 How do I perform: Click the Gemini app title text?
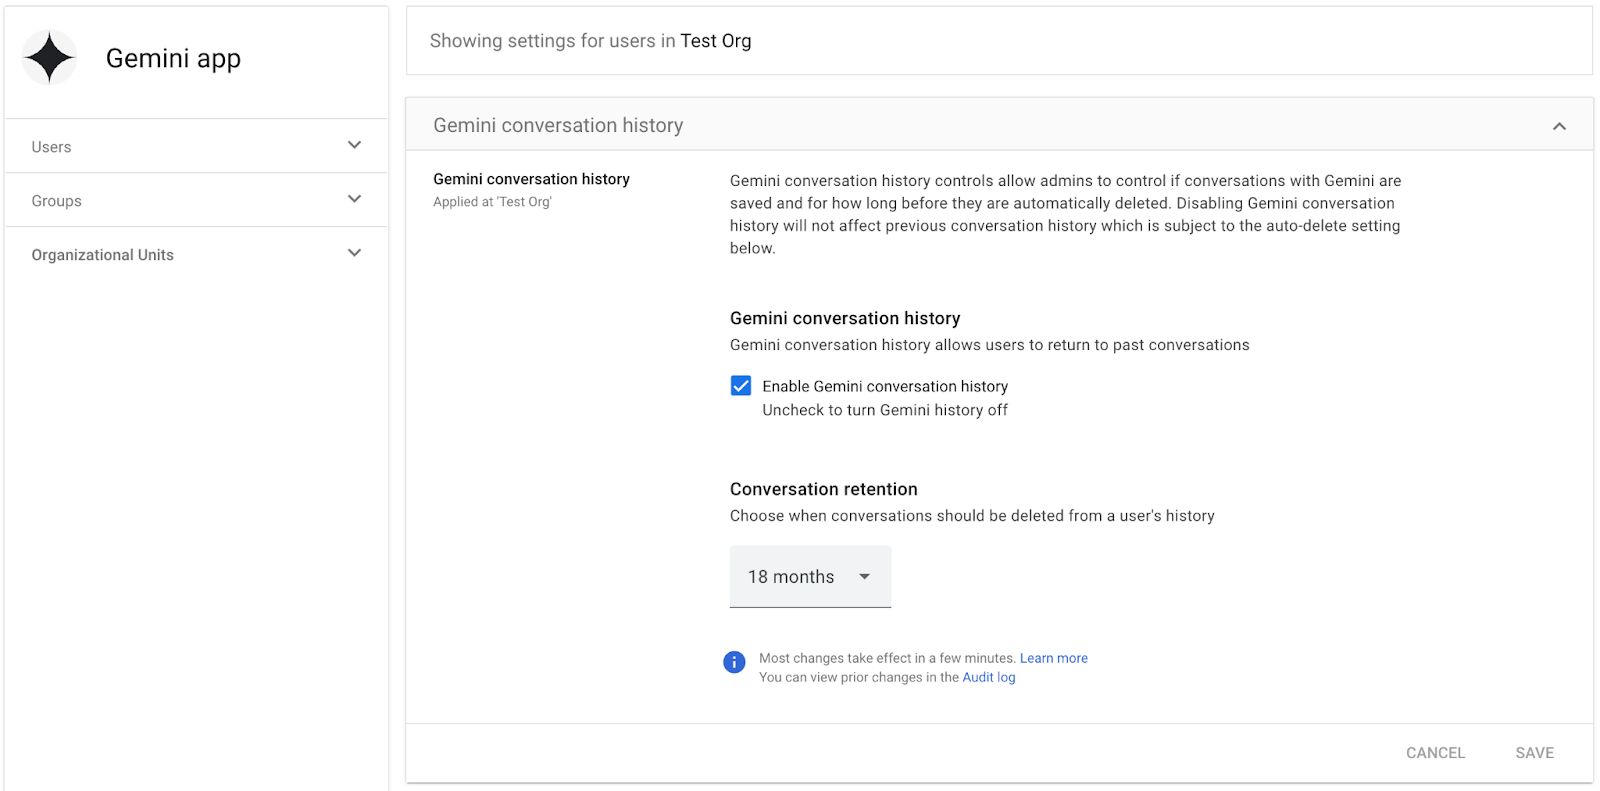[x=173, y=58]
